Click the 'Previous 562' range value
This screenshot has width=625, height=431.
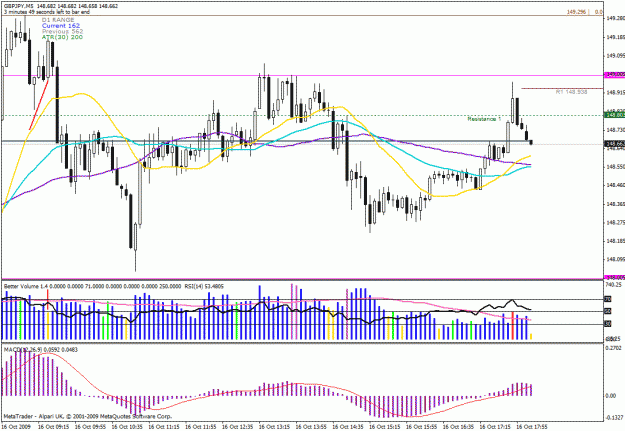click(x=63, y=31)
